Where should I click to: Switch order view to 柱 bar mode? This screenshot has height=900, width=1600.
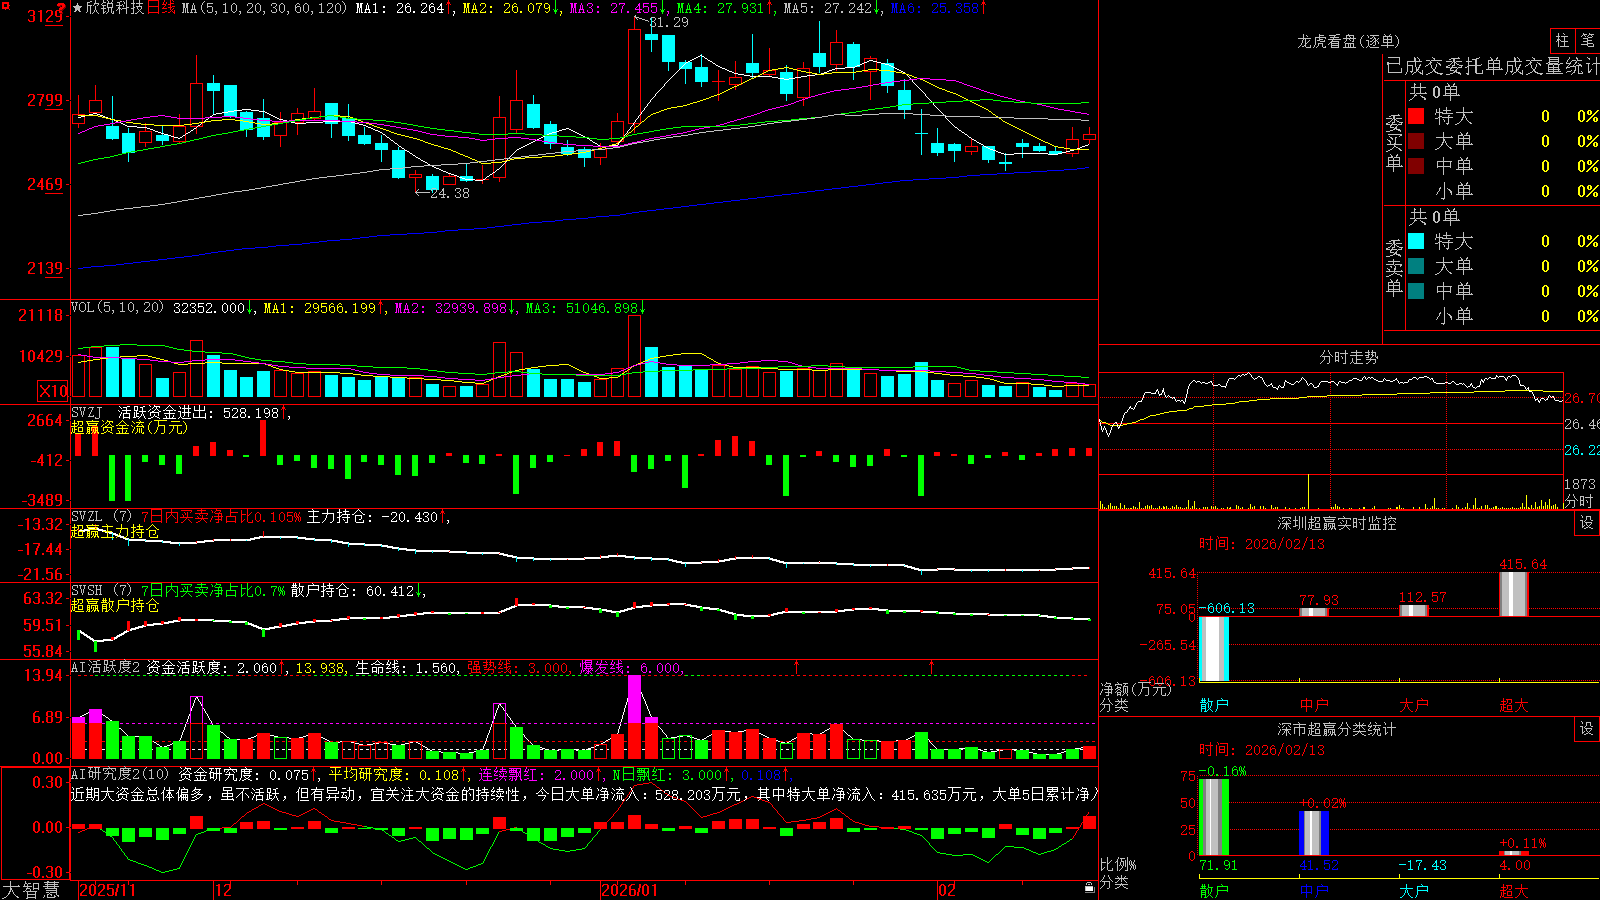(1562, 40)
